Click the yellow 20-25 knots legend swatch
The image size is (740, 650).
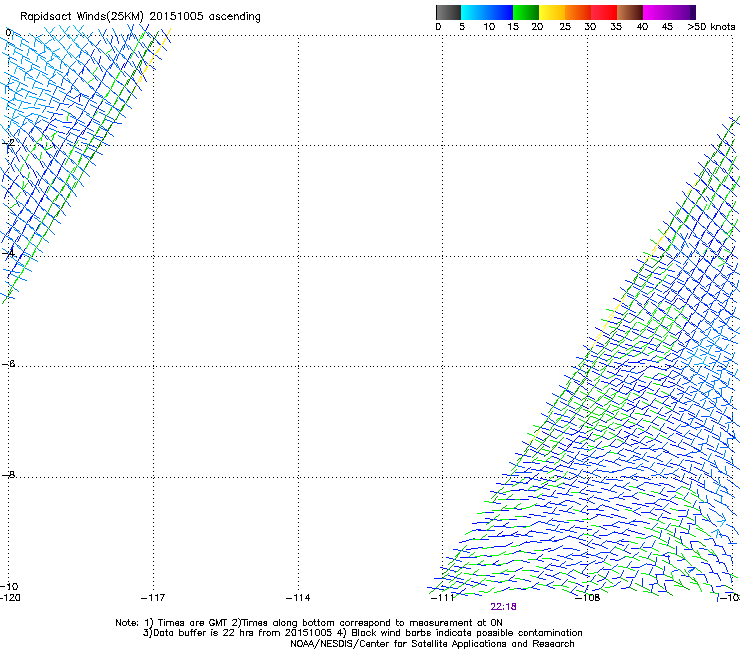552,12
